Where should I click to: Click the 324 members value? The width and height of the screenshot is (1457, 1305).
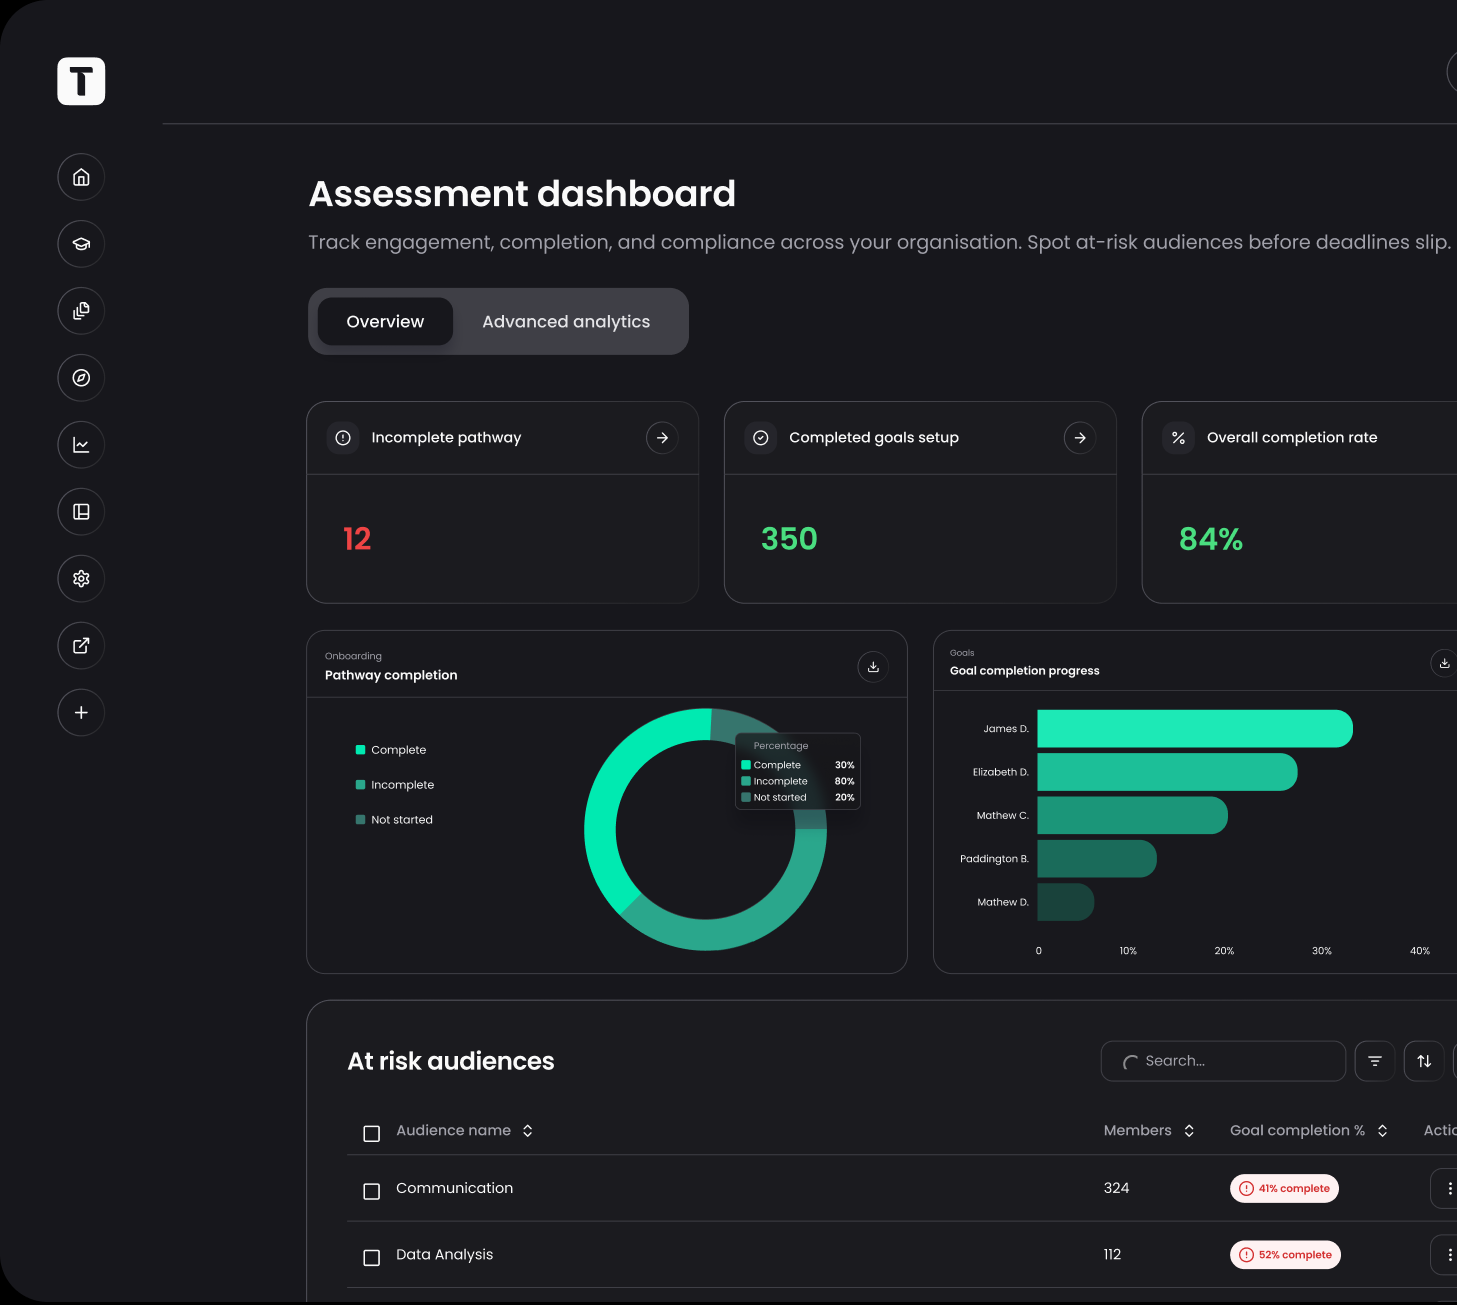point(1116,1189)
